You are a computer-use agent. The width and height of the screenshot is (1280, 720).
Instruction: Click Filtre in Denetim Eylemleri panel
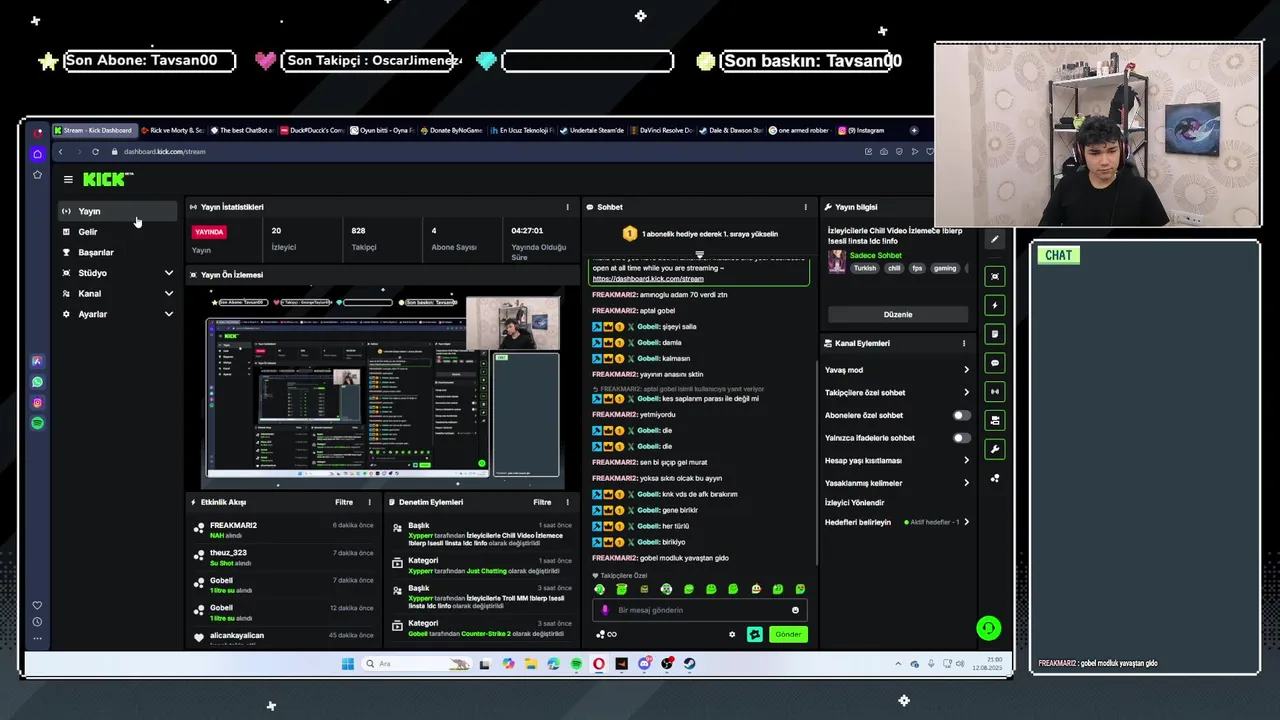pos(542,502)
